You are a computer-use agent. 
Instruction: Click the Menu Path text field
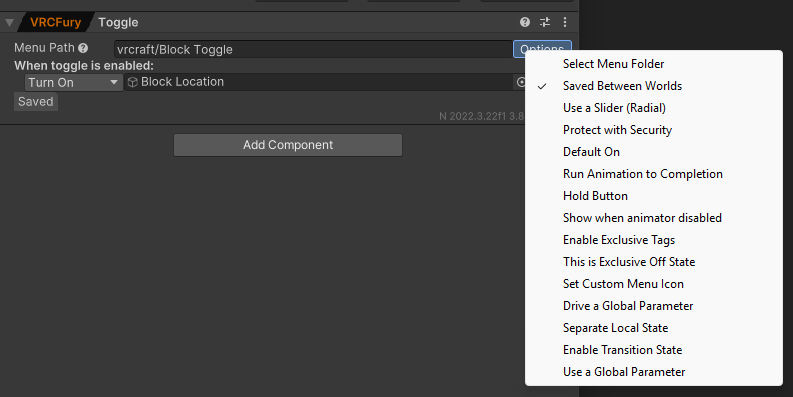[313, 50]
